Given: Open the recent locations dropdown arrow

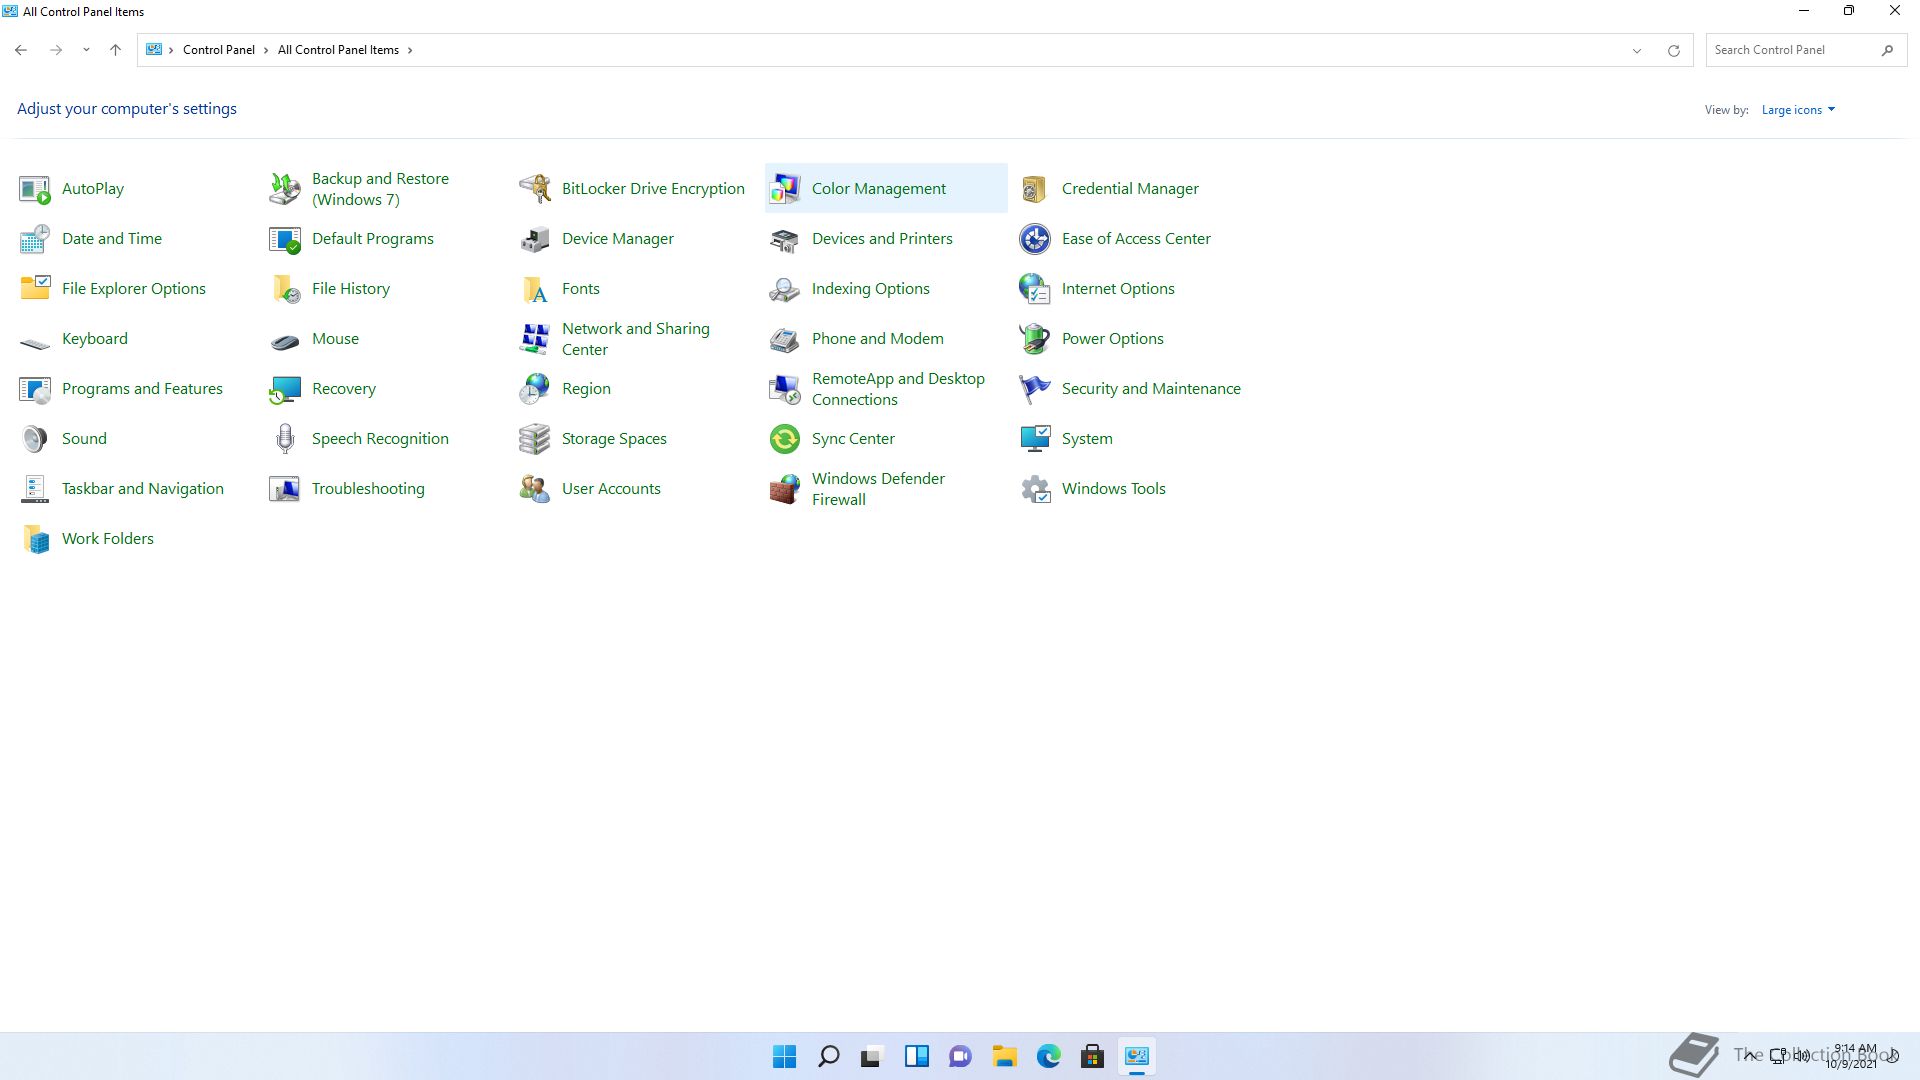Looking at the screenshot, I should (x=86, y=50).
